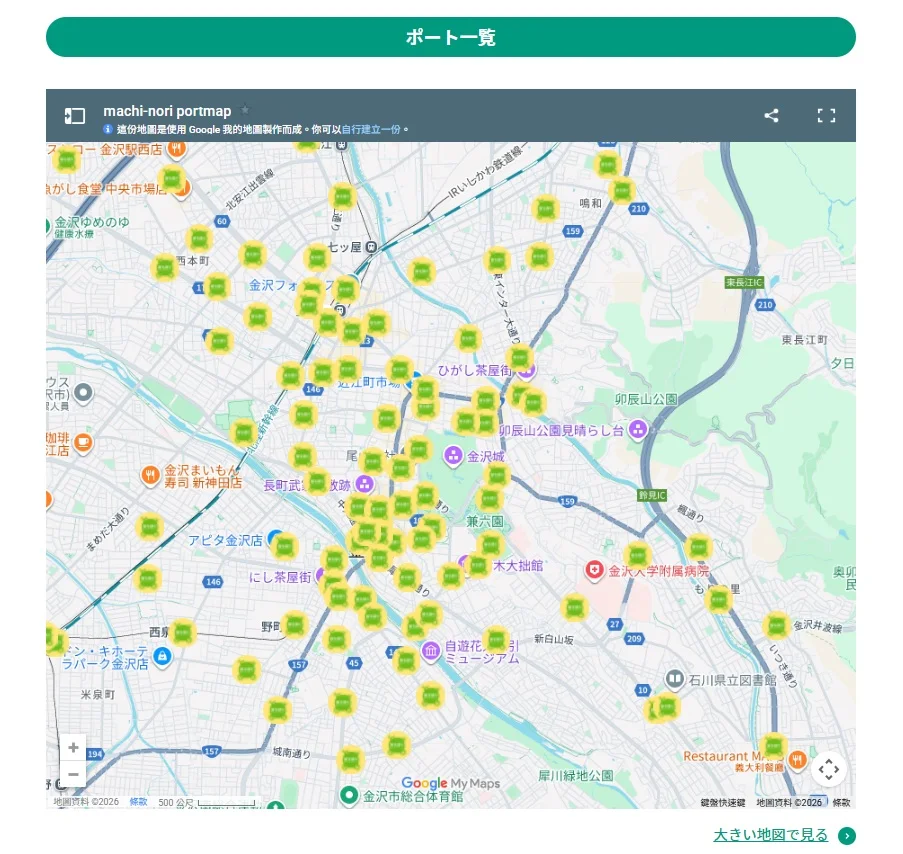The width and height of the screenshot is (903, 854).
Task: Click the 金沢大学附属病院 hospital marker
Action: 595,570
